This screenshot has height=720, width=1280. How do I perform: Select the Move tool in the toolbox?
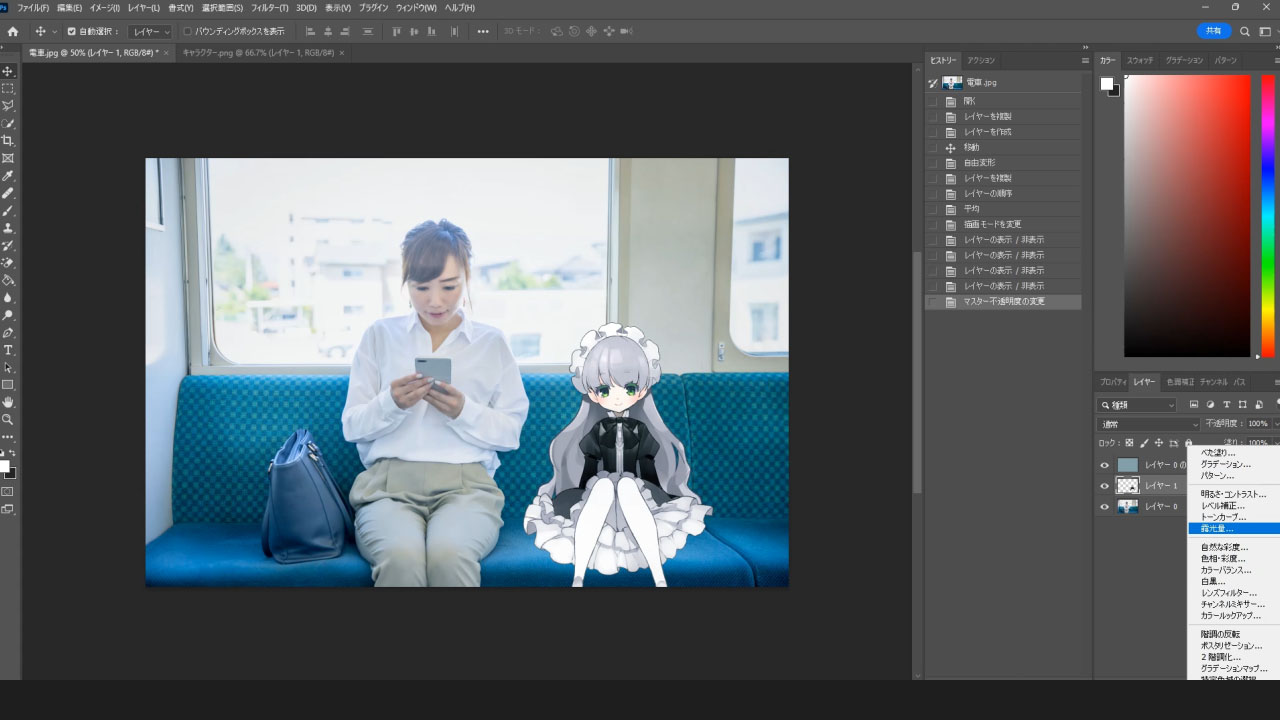[x=8, y=71]
